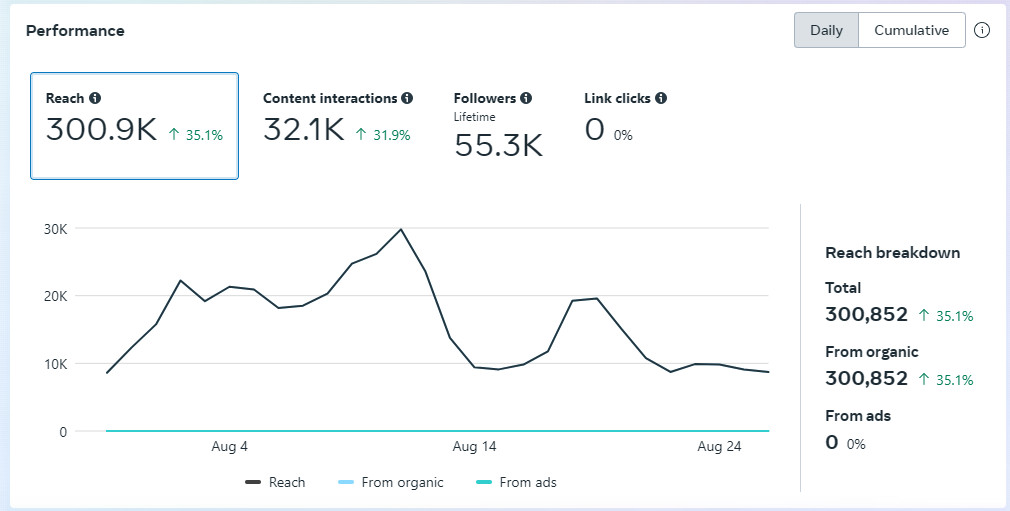
Task: Click the info icon beside Followers
Action: (x=526, y=98)
